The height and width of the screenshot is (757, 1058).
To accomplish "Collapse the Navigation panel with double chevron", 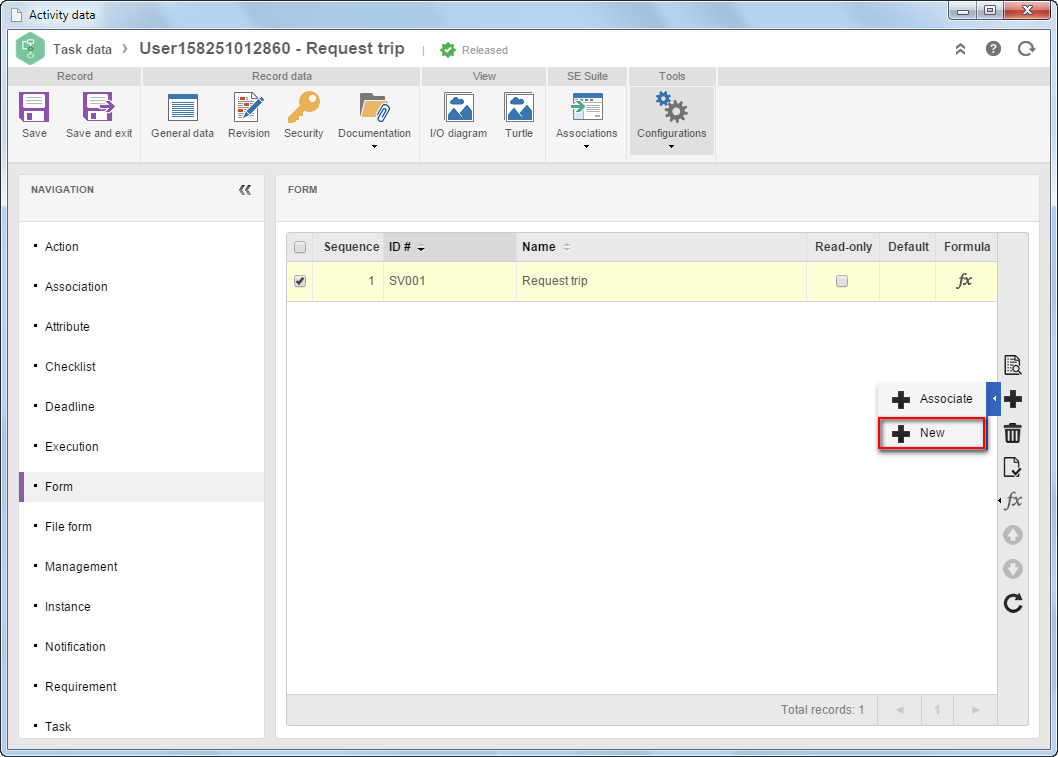I will pos(245,190).
